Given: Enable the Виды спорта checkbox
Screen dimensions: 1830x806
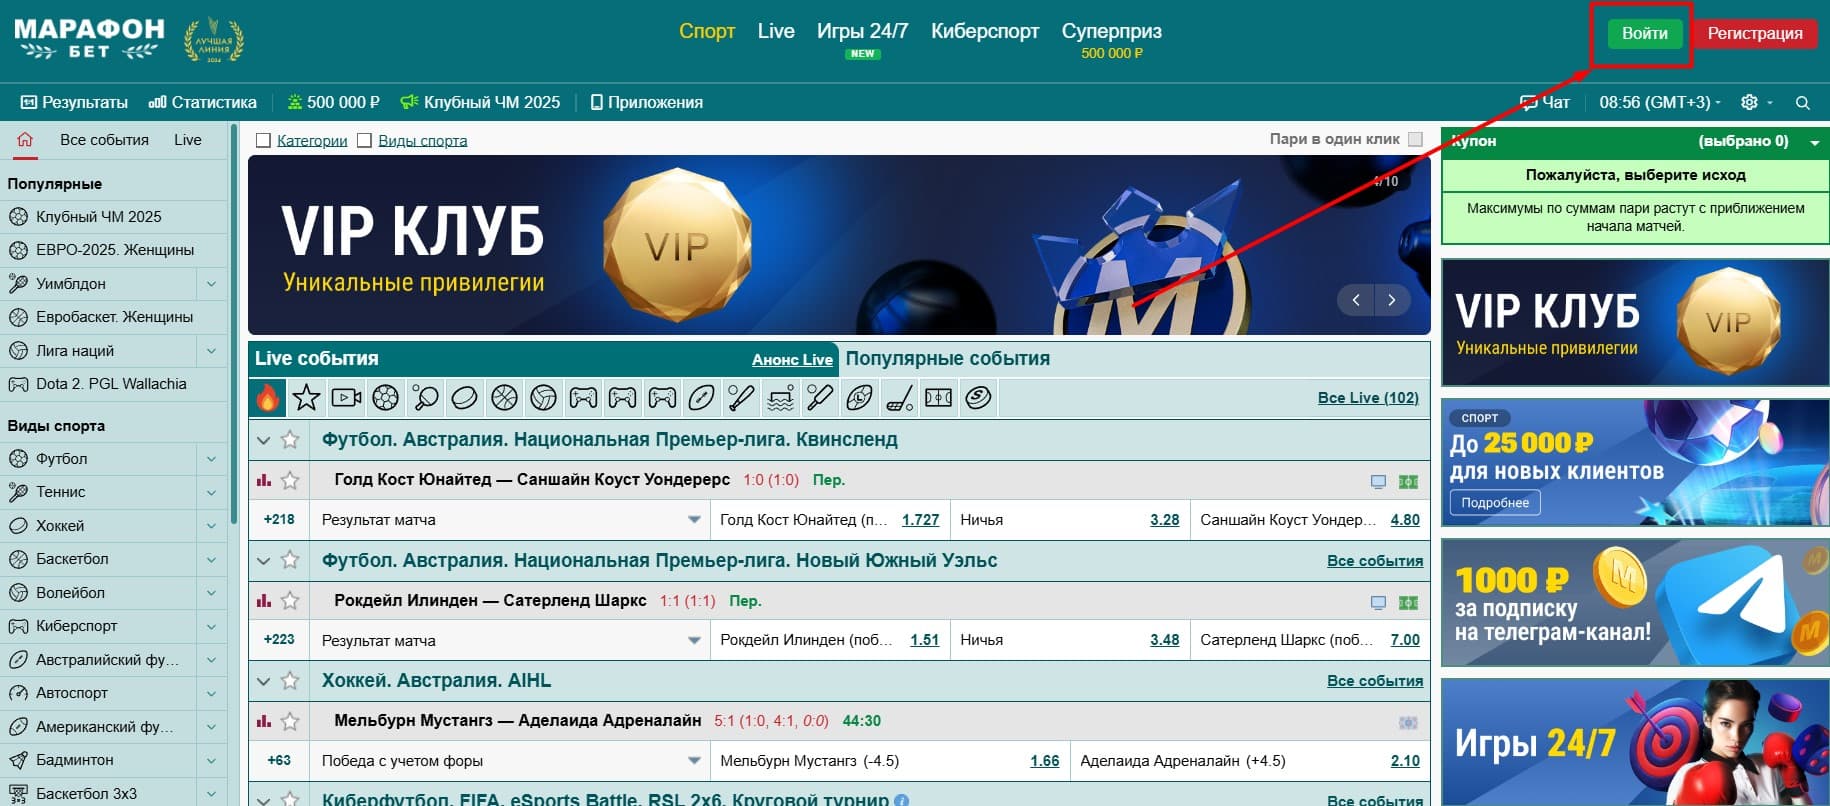Looking at the screenshot, I should [365, 141].
